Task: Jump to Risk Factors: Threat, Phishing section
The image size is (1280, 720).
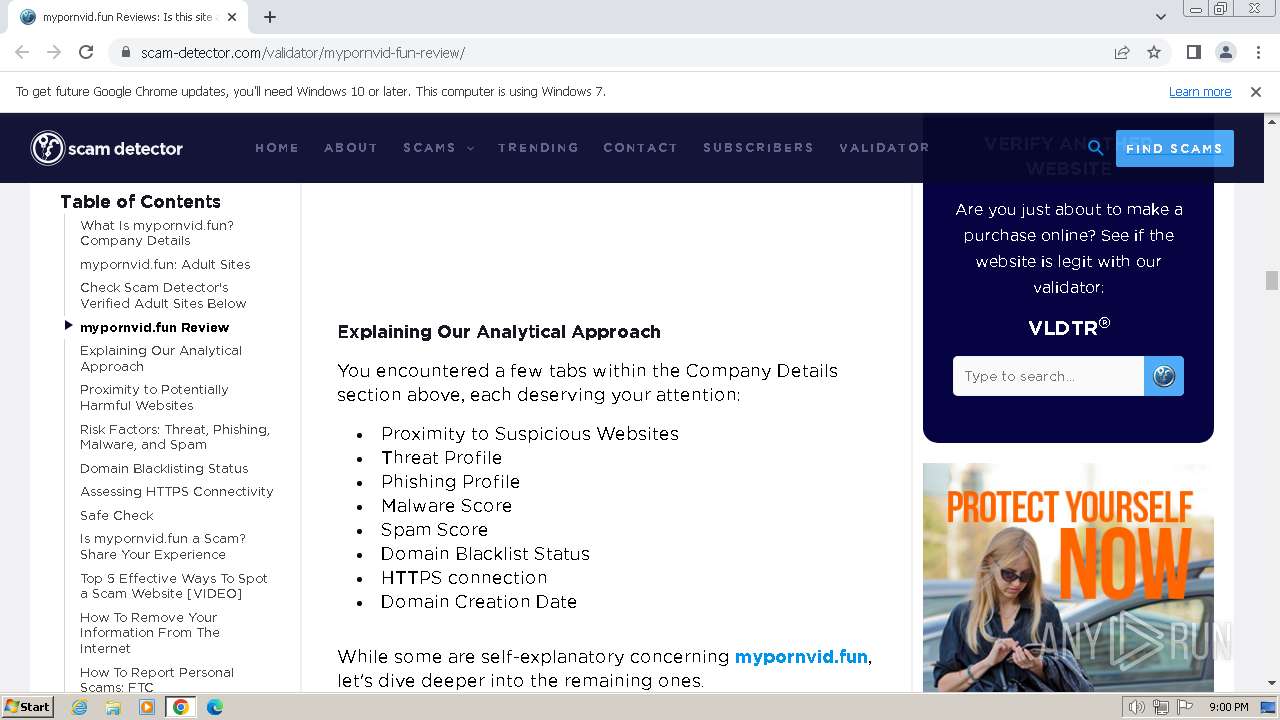Action: [175, 437]
